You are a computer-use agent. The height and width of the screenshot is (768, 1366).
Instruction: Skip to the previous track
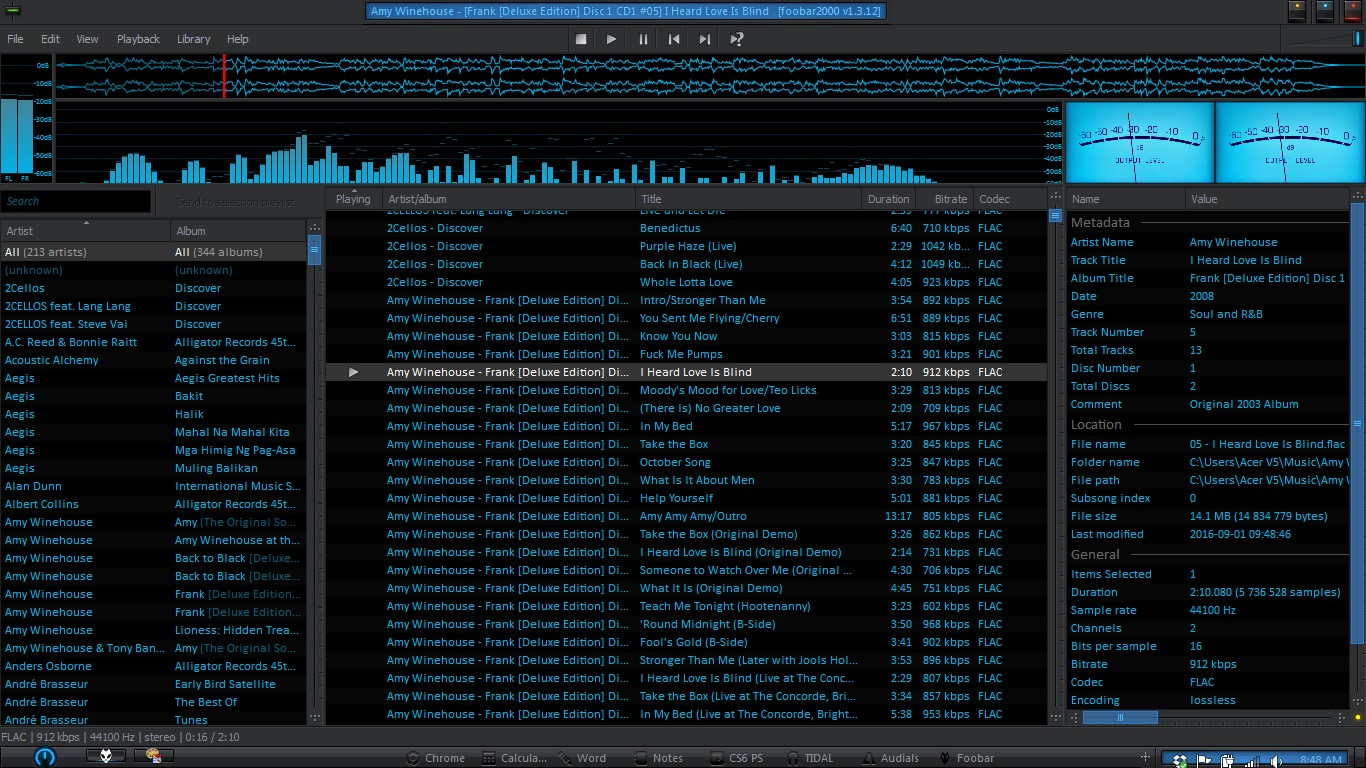[x=674, y=39]
